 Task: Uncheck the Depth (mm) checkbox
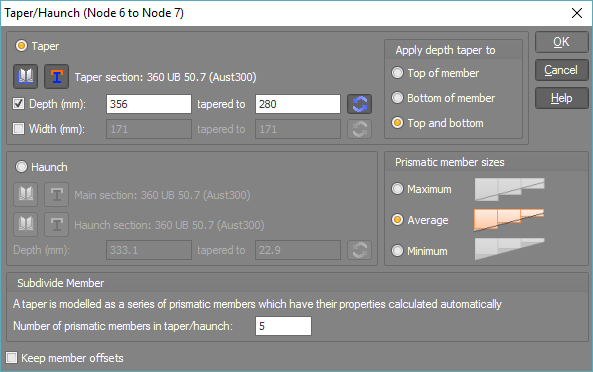[x=19, y=104]
